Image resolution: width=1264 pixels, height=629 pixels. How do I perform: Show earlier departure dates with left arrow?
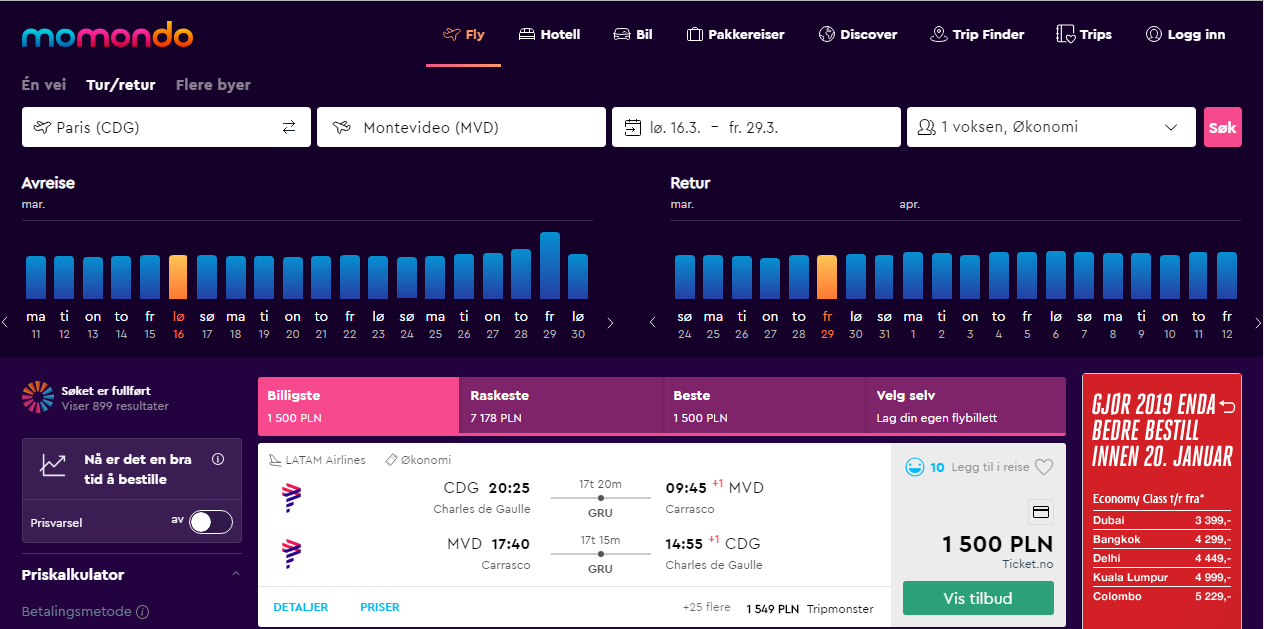click(x=5, y=323)
